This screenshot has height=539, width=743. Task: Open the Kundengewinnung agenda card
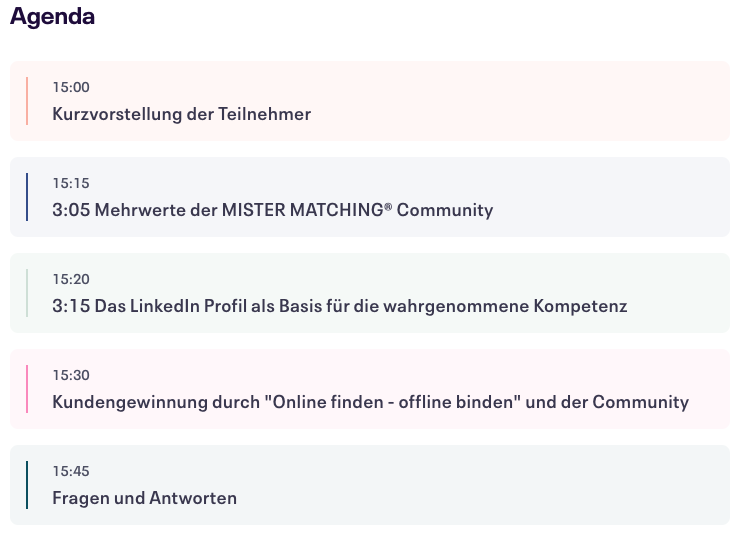click(x=370, y=389)
